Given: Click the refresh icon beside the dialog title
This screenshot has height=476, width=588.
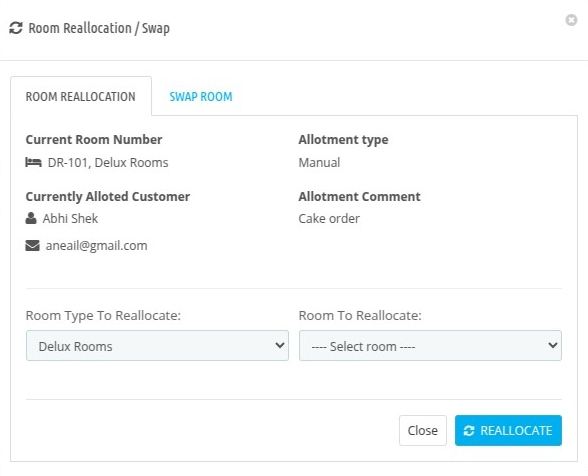Looking at the screenshot, I should click(16, 28).
